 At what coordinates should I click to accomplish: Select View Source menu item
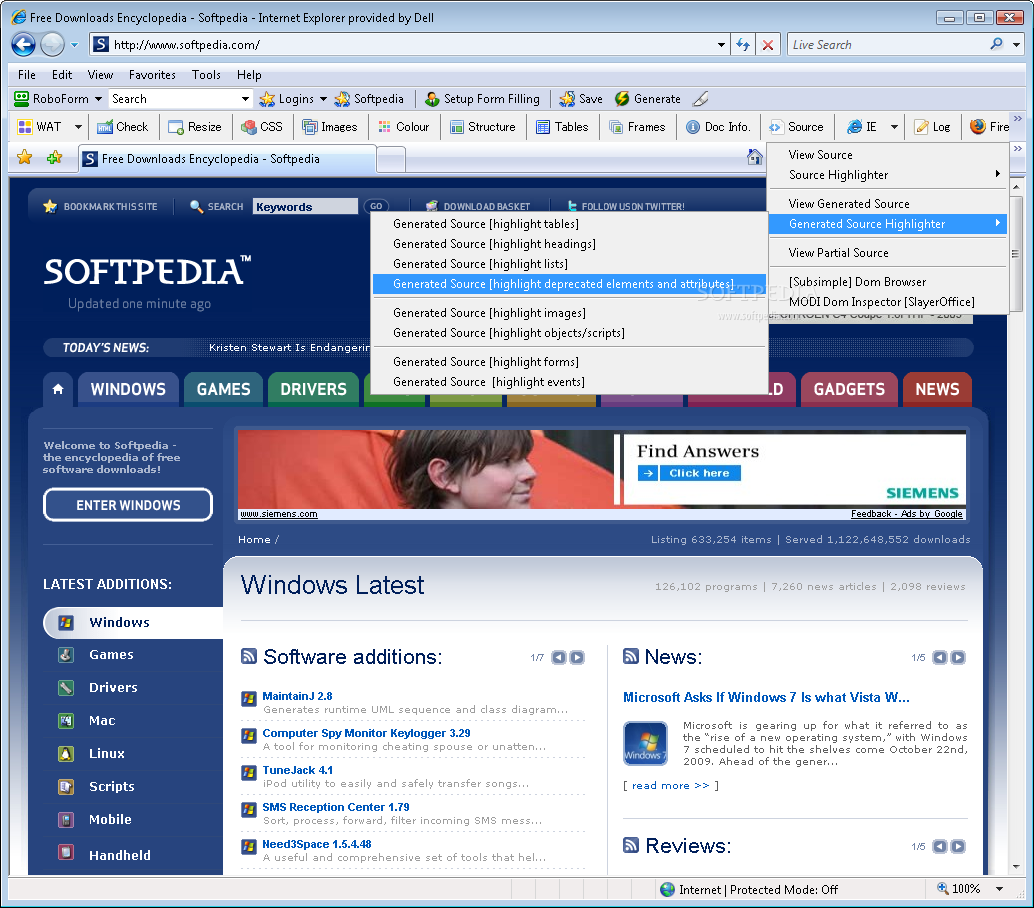pos(888,155)
